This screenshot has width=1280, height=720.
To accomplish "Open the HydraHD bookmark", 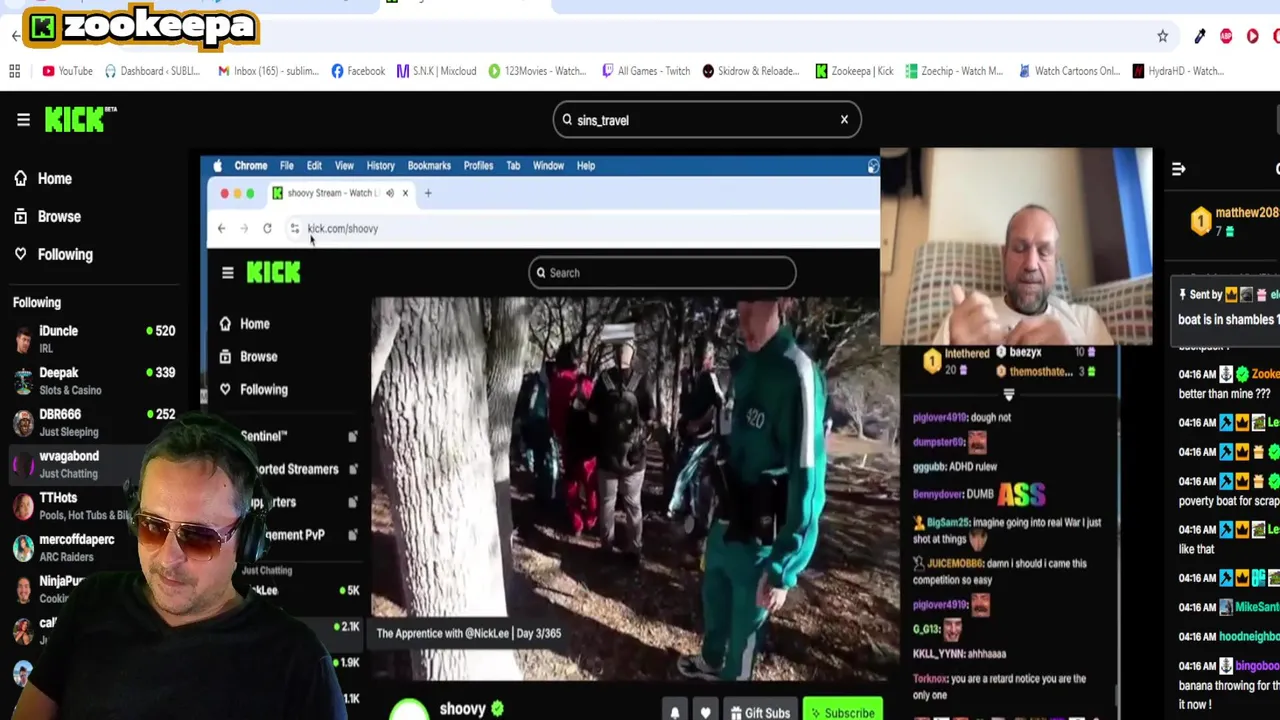I will point(1177,71).
